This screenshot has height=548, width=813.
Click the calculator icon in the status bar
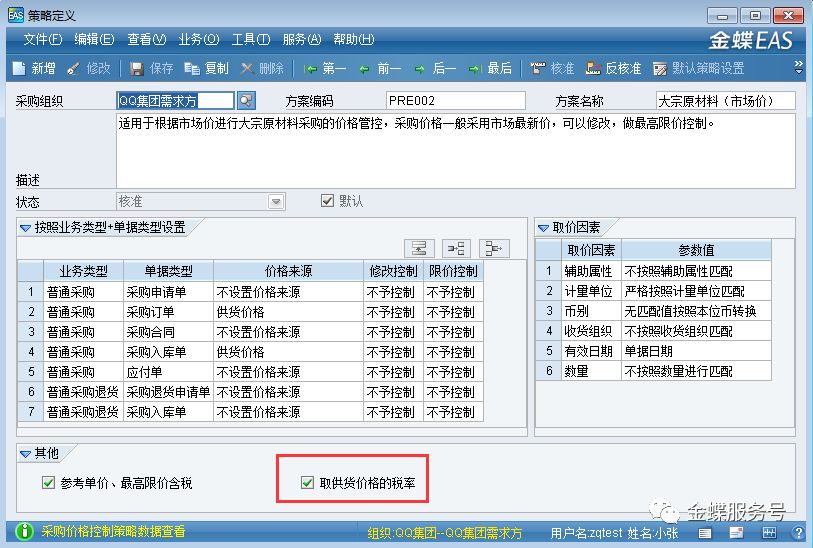[x=769, y=533]
